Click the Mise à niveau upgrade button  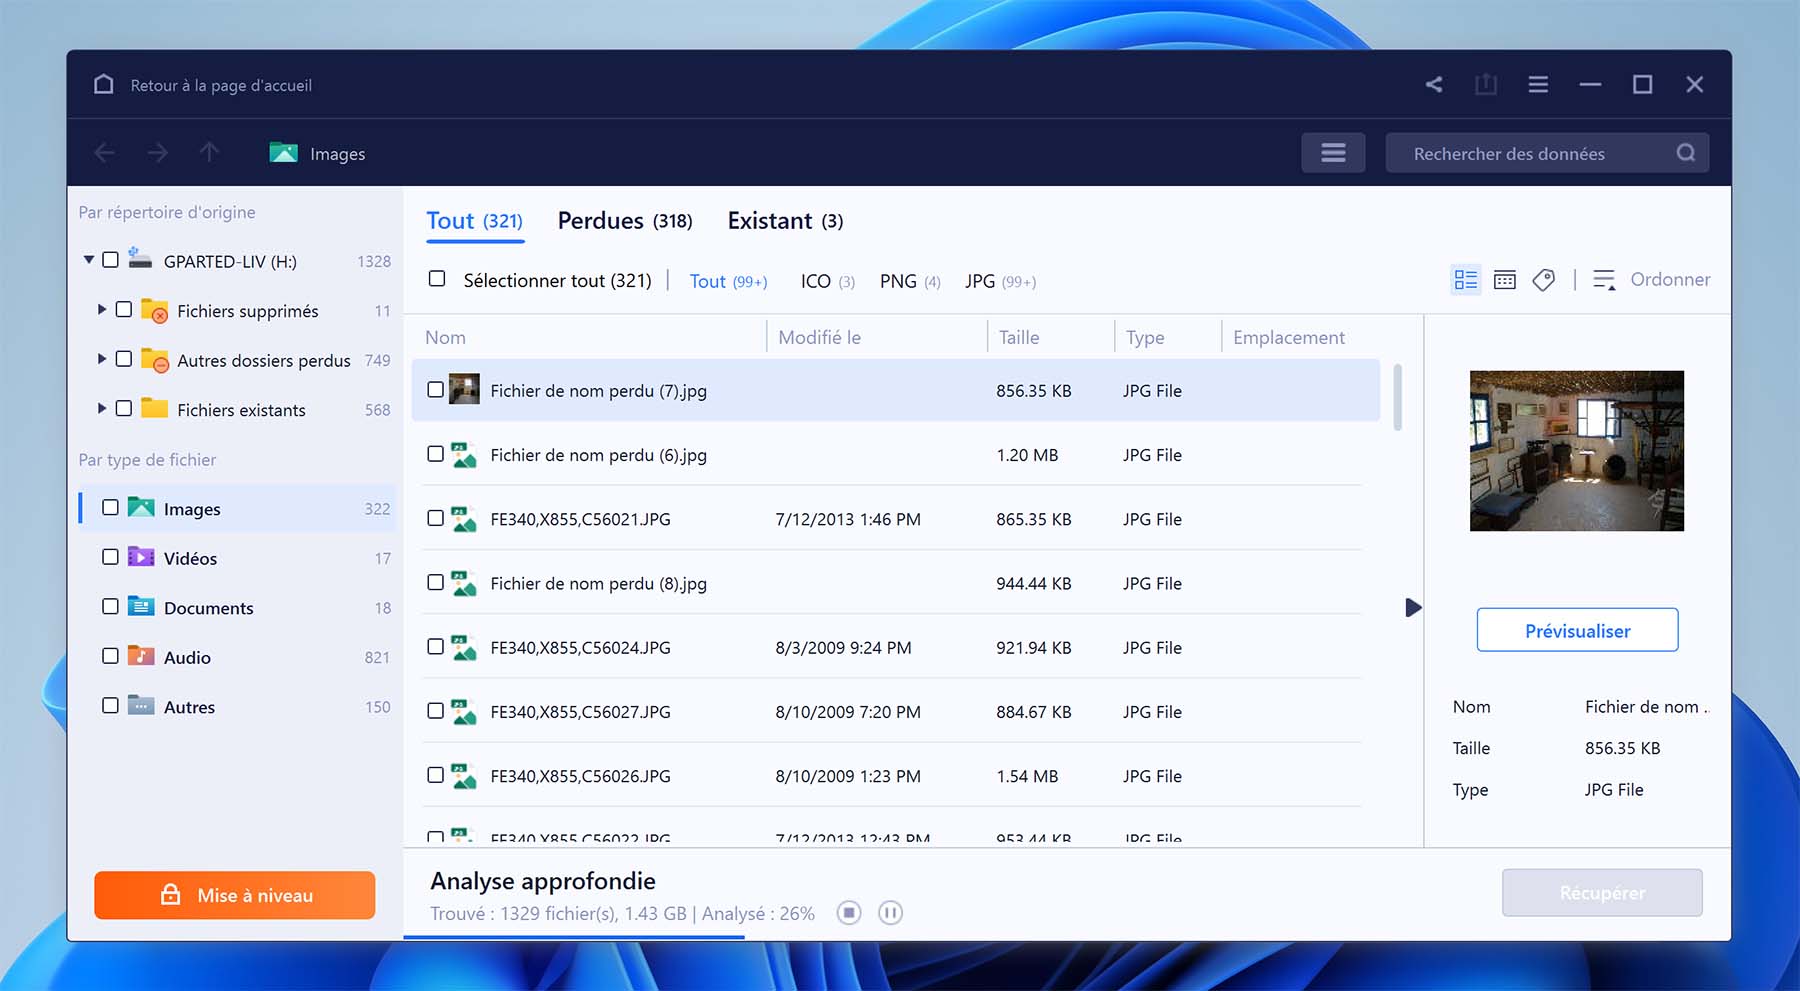coord(235,895)
